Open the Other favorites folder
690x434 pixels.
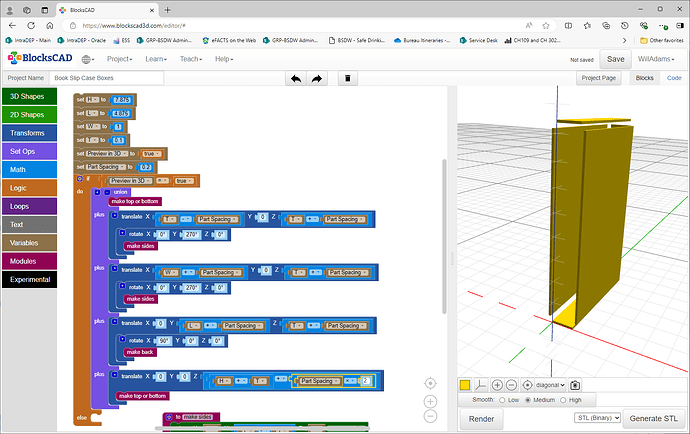[x=662, y=40]
